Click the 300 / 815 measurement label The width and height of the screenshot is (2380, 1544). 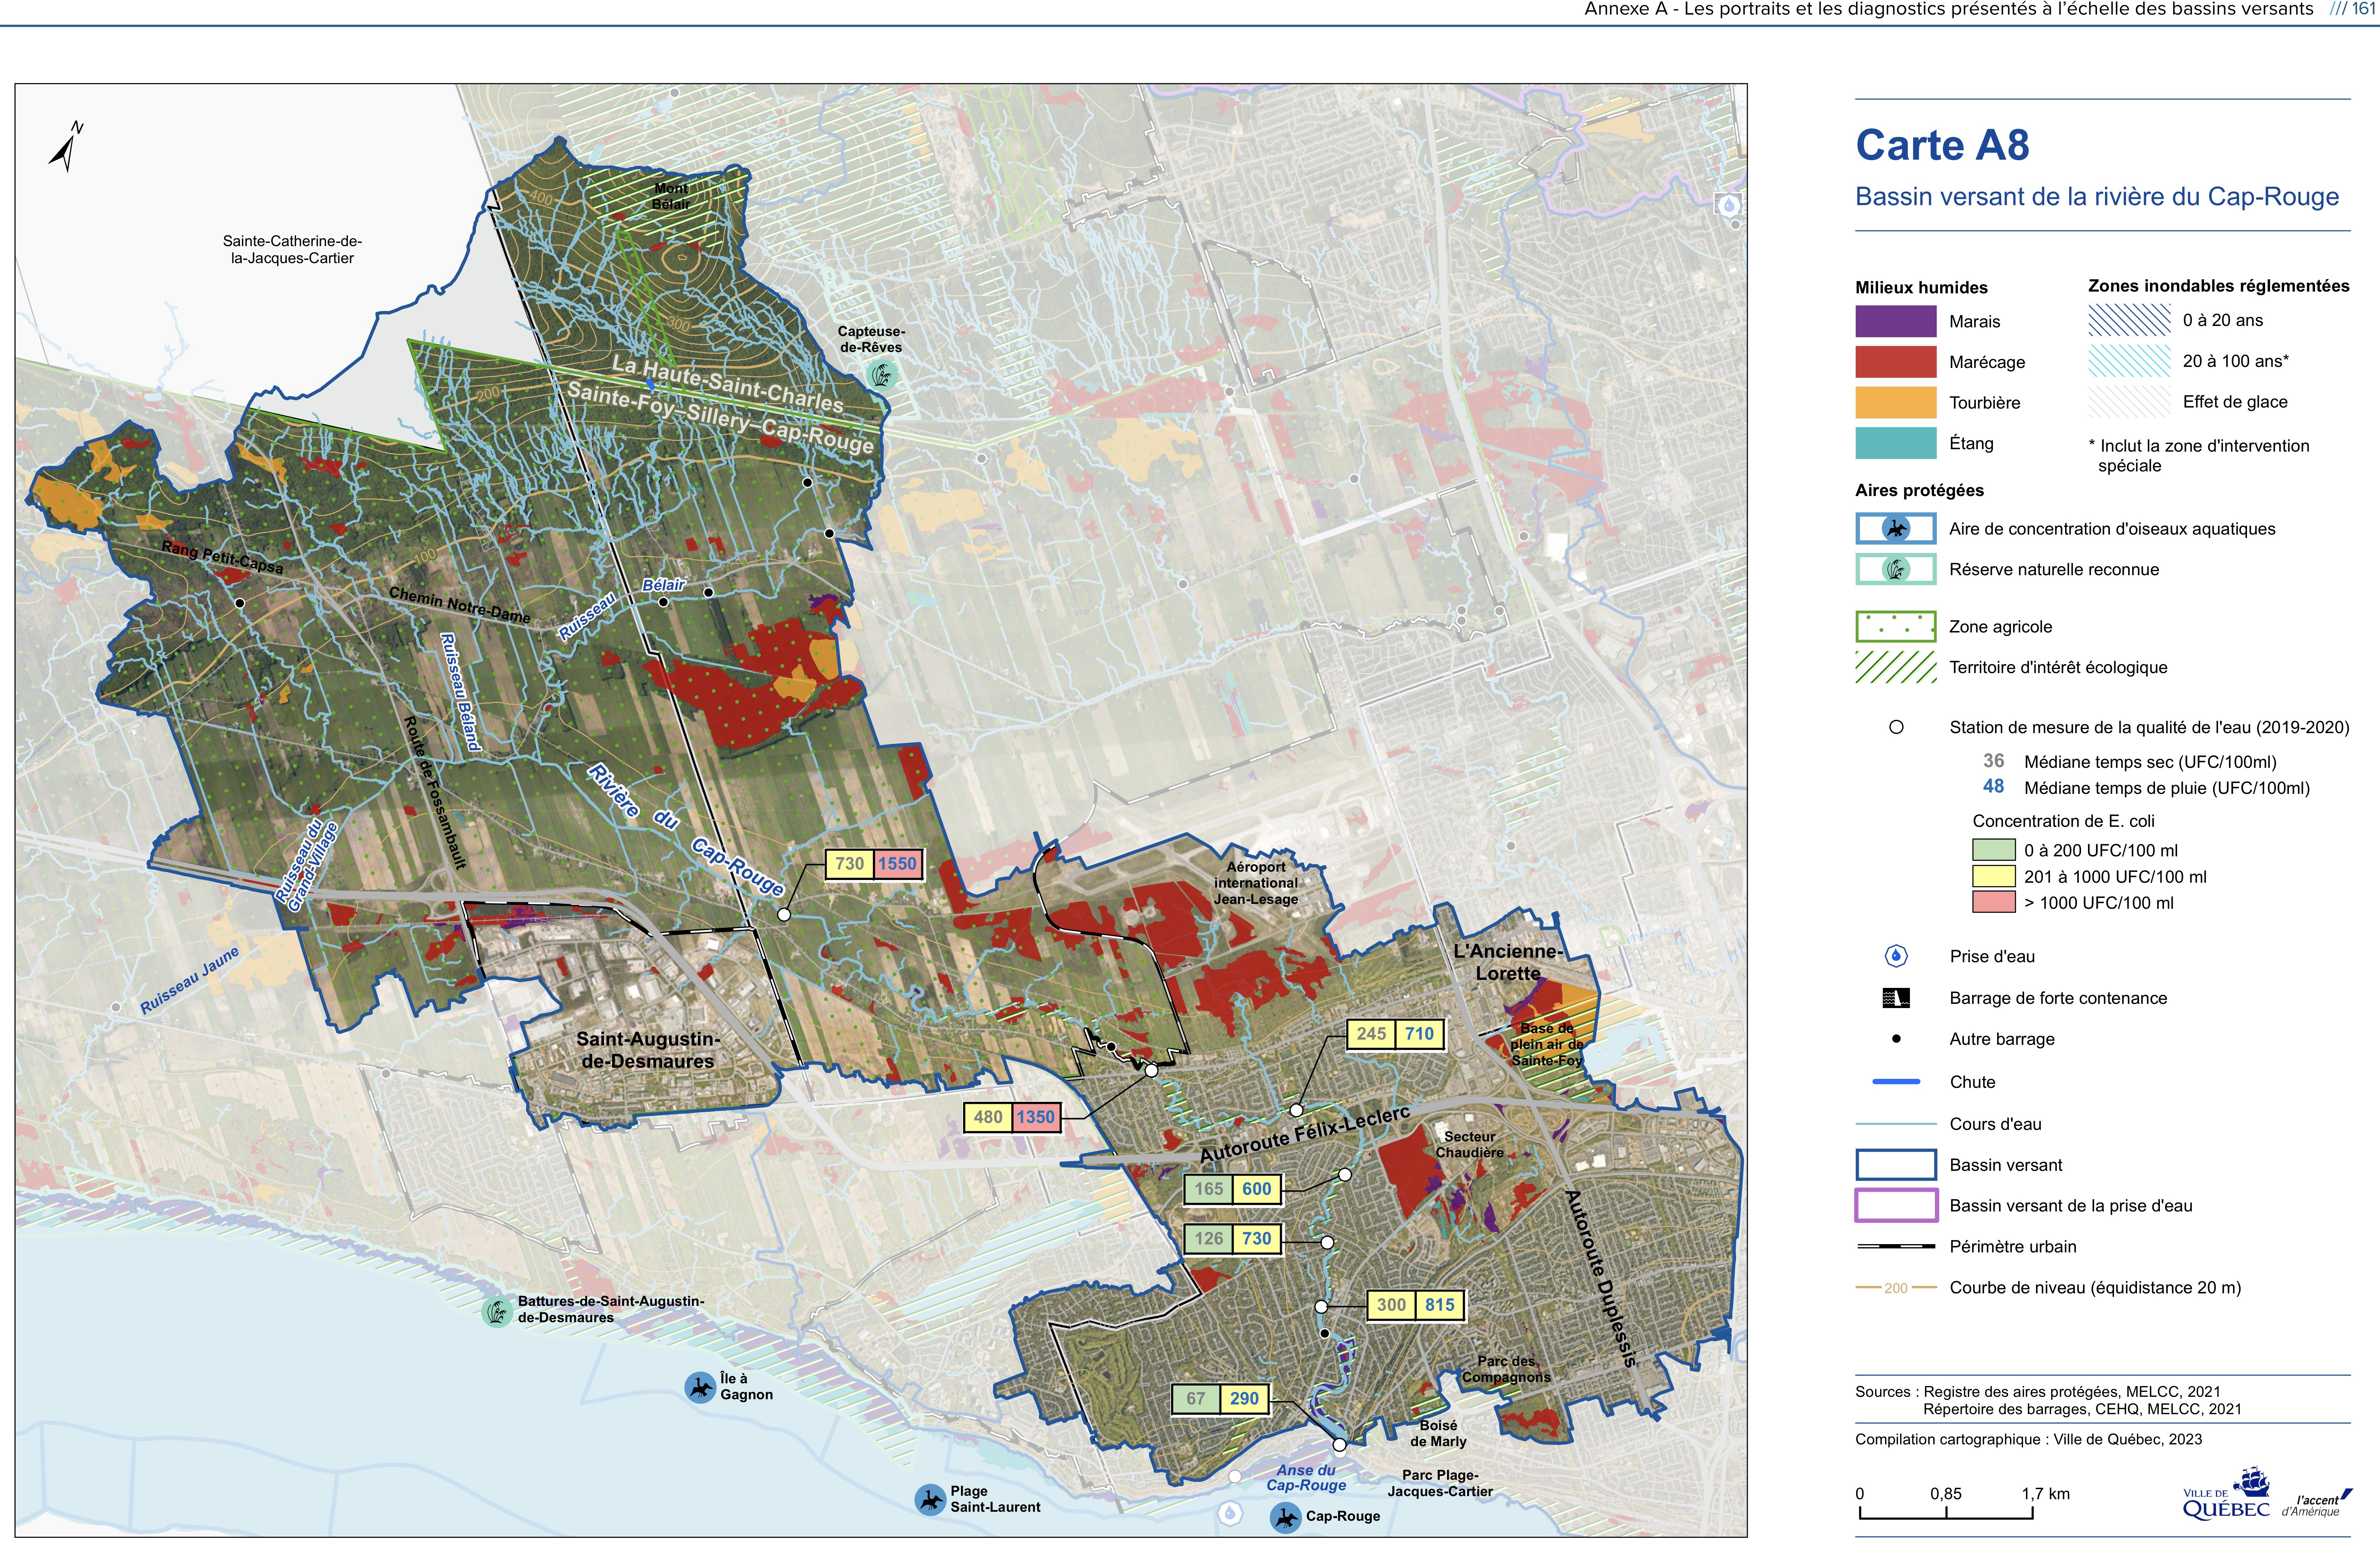click(1415, 1305)
